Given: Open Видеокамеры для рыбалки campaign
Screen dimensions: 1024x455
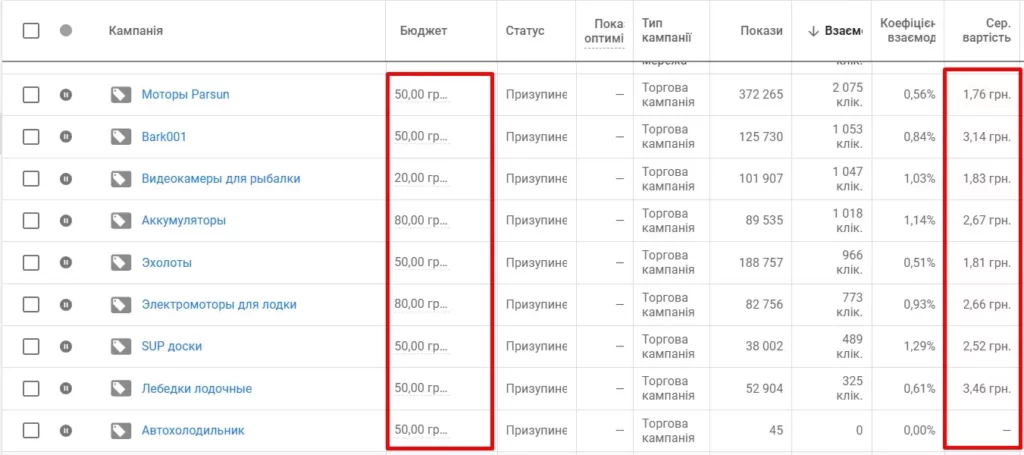Looking at the screenshot, I should 221,179.
